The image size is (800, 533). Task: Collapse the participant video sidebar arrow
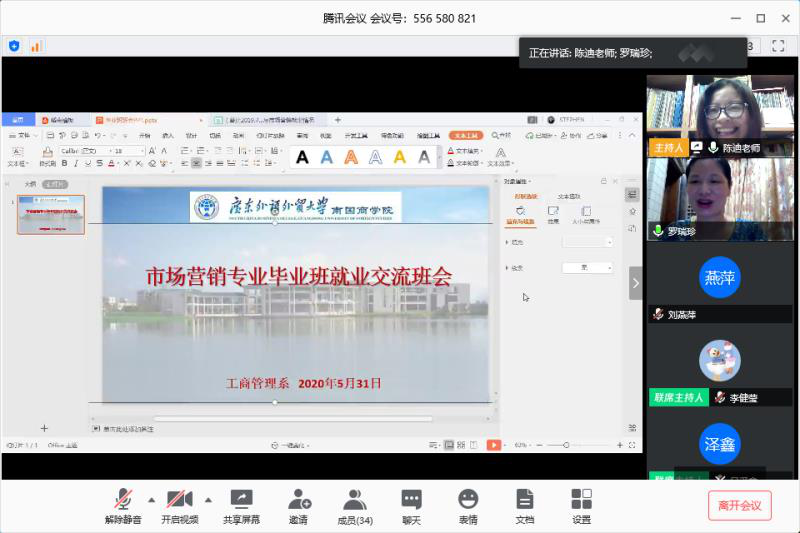click(635, 283)
